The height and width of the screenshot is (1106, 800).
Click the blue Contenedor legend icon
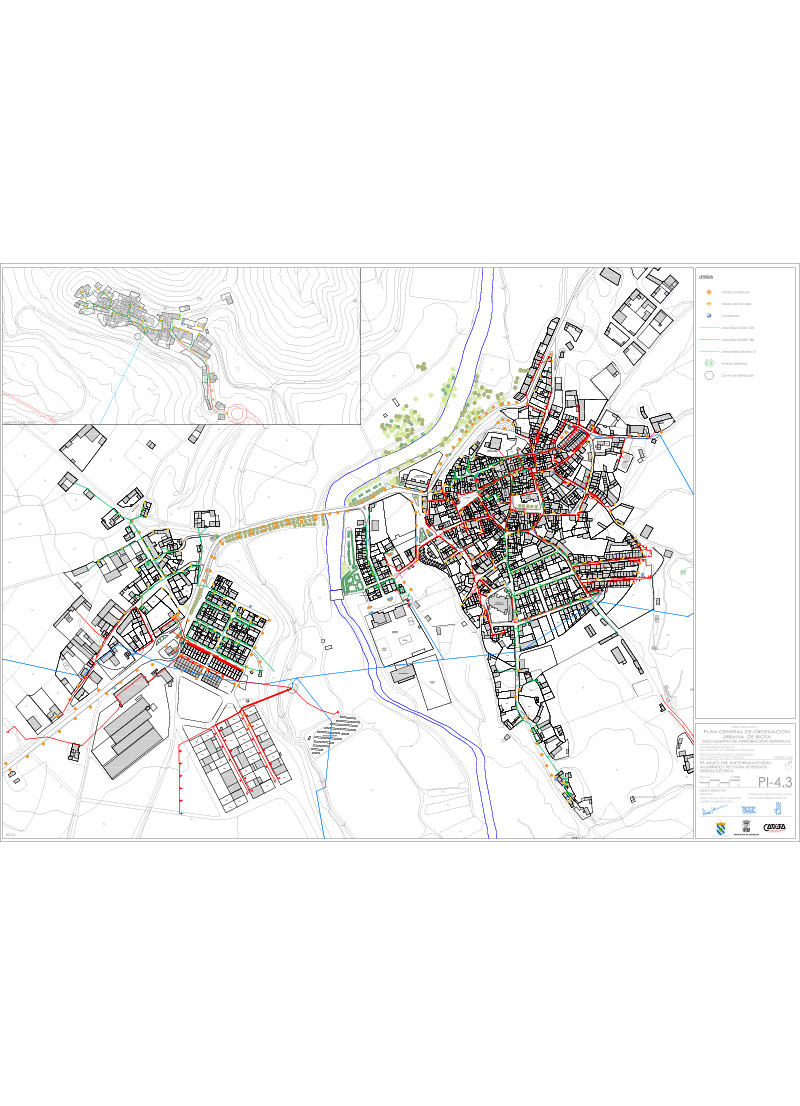coord(707,314)
